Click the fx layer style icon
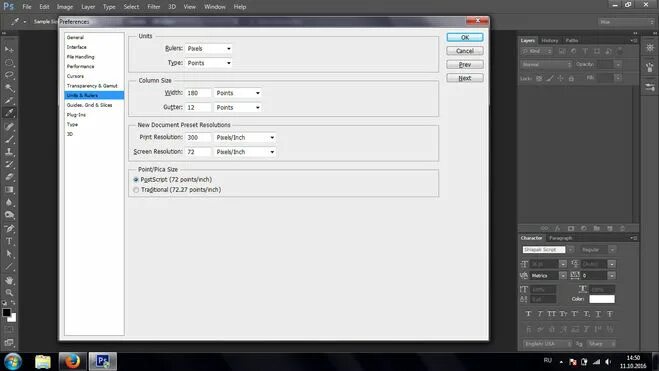The image size is (659, 371). 557,228
